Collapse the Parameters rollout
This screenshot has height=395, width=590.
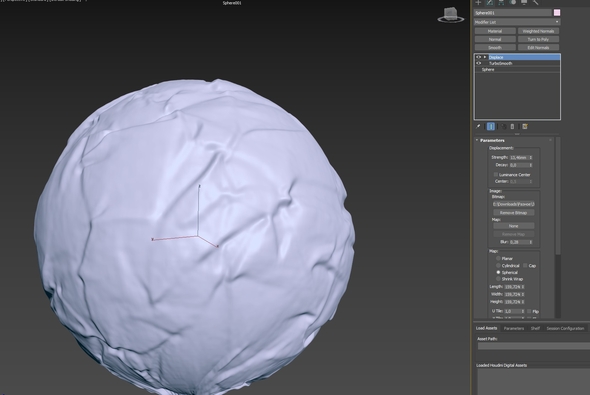(x=477, y=140)
